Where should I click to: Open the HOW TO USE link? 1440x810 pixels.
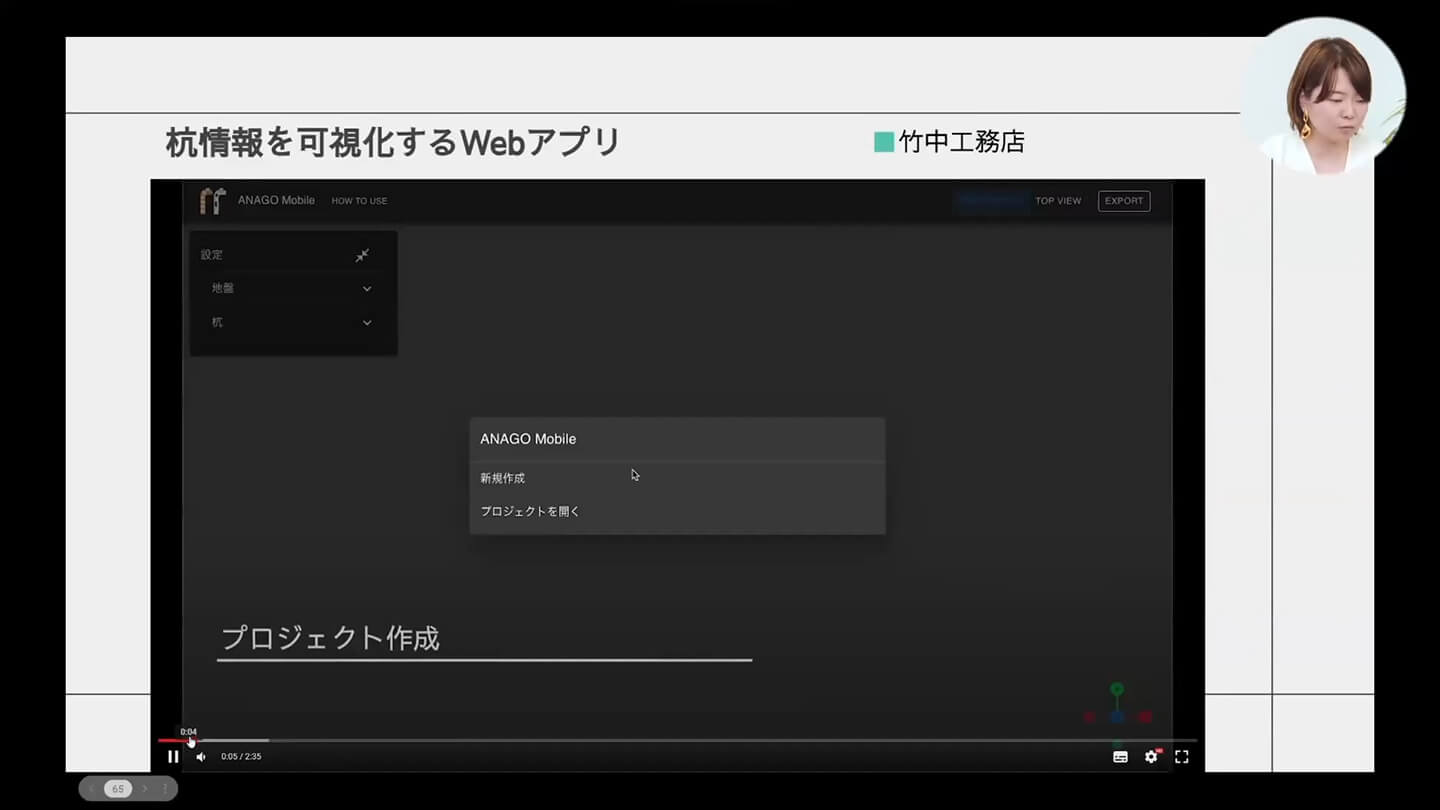359,201
